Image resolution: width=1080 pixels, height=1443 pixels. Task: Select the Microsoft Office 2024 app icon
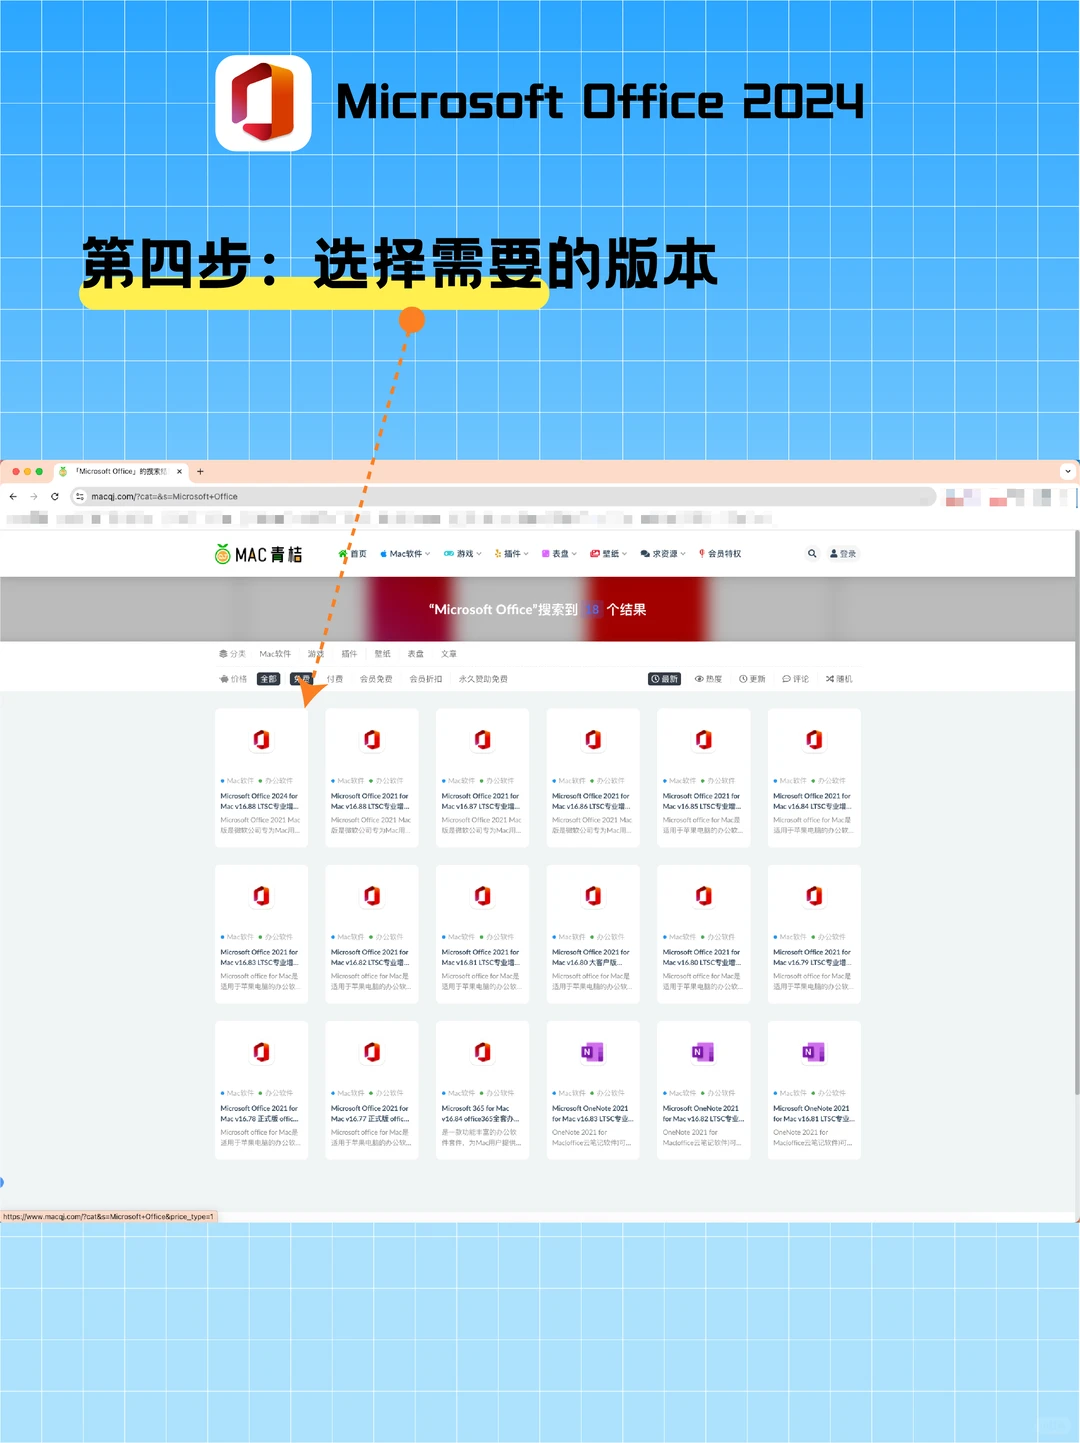260,739
